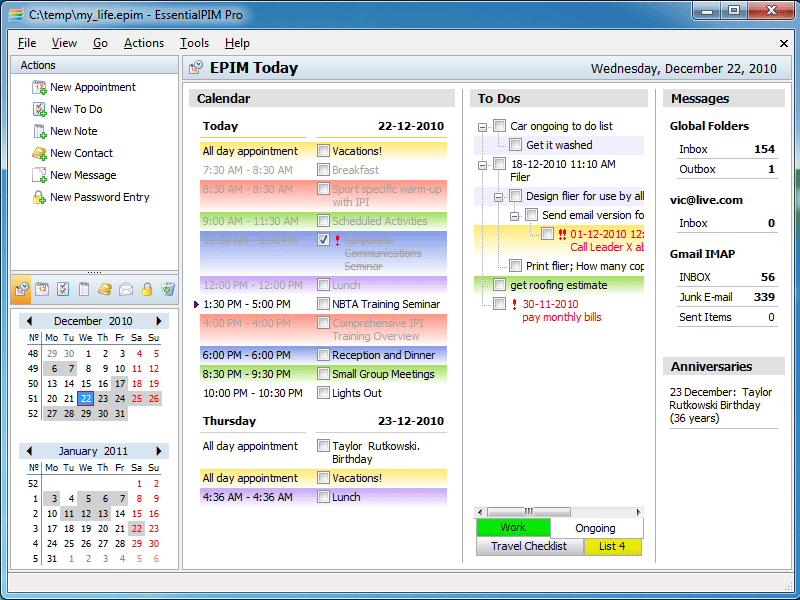Open the Passwords module in the navigation bar
This screenshot has height=600, width=800.
pyautogui.click(x=147, y=289)
